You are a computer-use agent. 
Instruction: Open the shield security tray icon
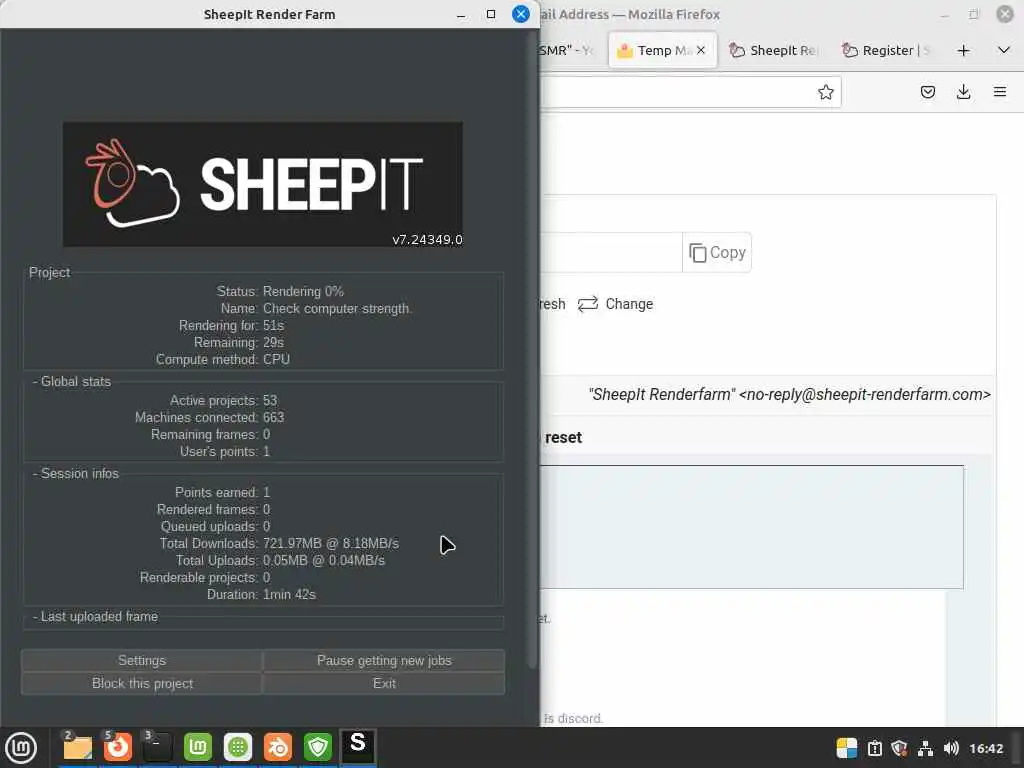899,748
